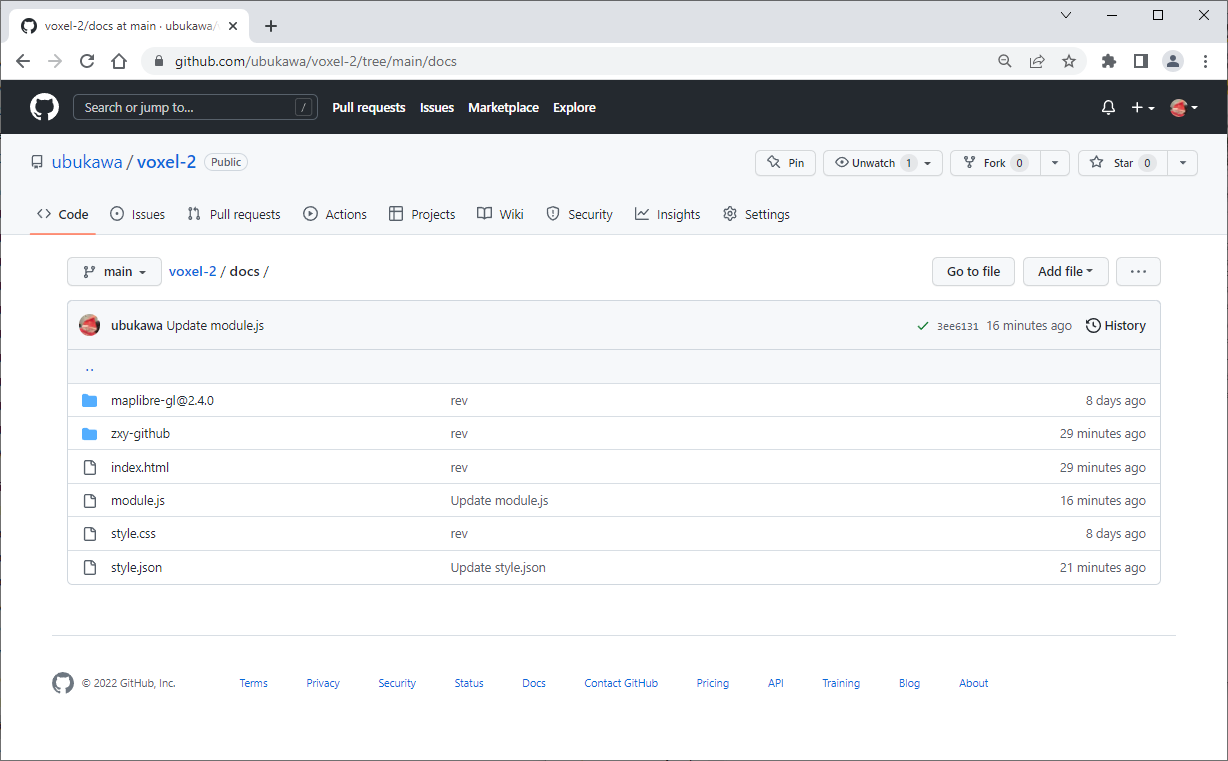Star the repository
The width and height of the screenshot is (1228, 761).
click(x=1122, y=163)
